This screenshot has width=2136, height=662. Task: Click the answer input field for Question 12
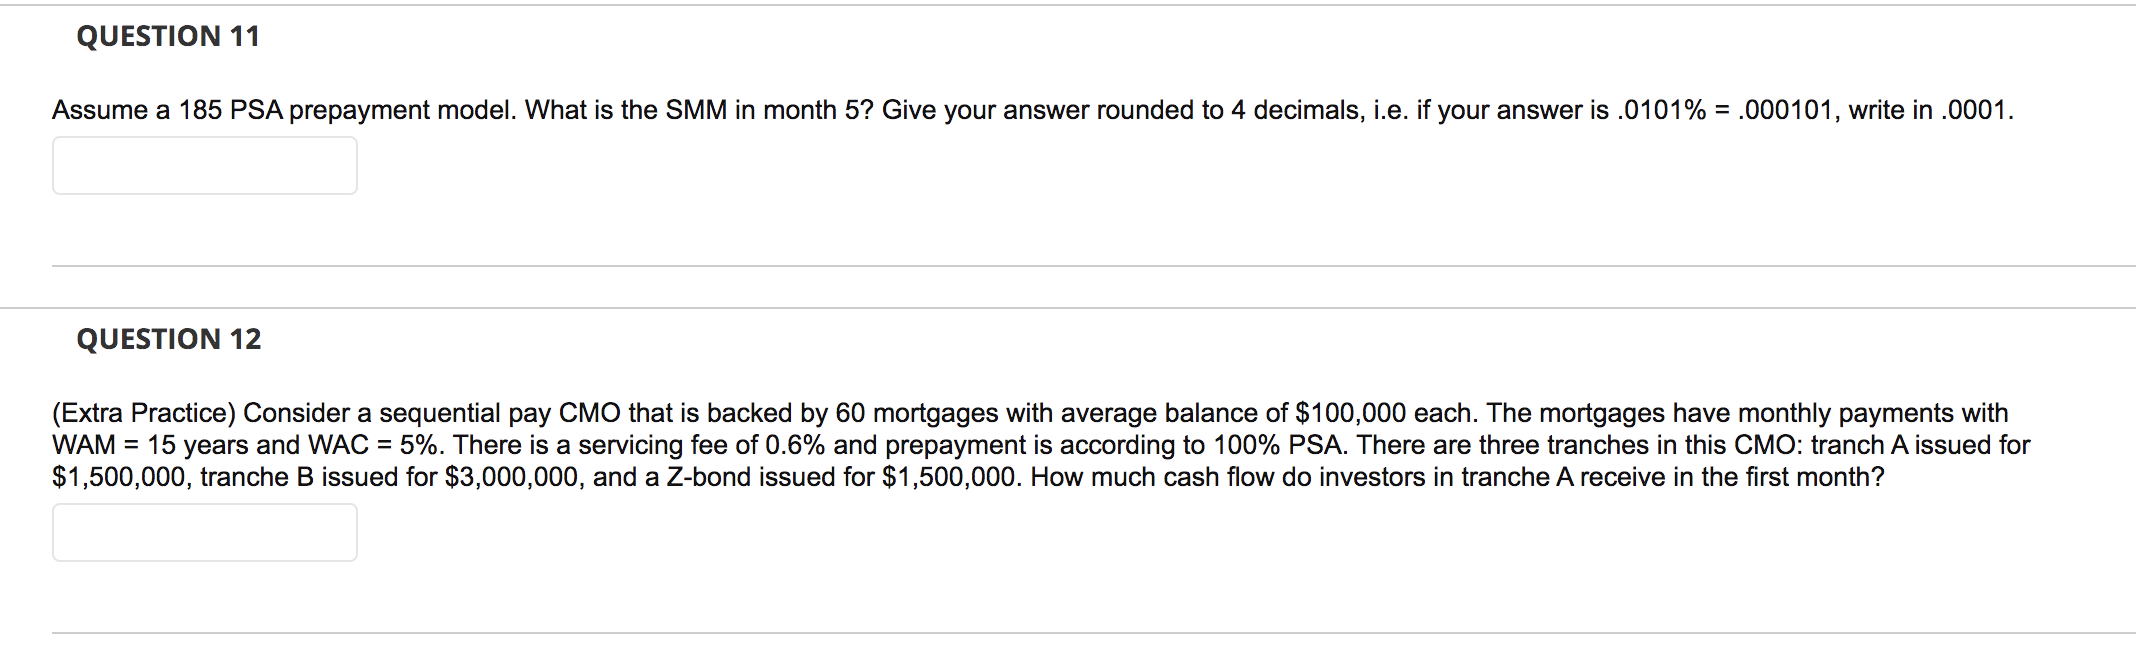pyautogui.click(x=204, y=532)
